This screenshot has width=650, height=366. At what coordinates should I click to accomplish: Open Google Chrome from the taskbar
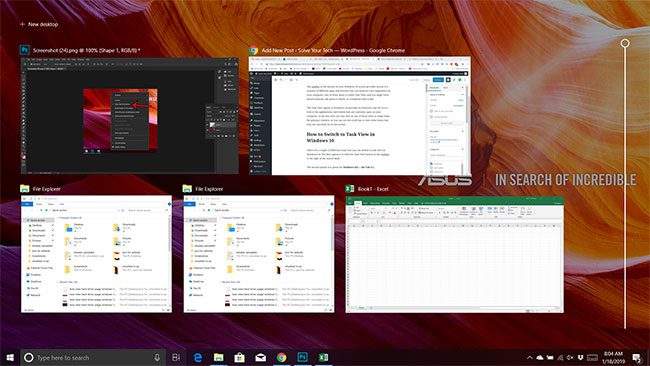click(x=281, y=357)
